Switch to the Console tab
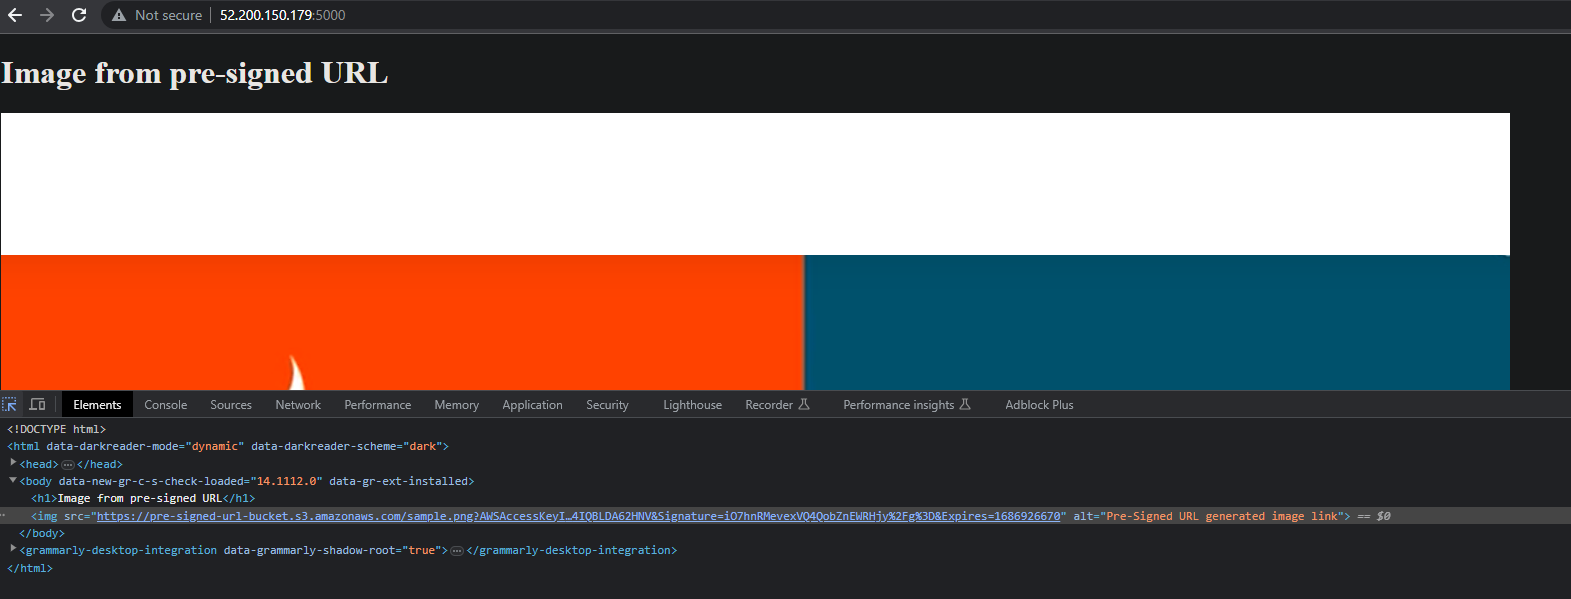The width and height of the screenshot is (1571, 599). [166, 405]
